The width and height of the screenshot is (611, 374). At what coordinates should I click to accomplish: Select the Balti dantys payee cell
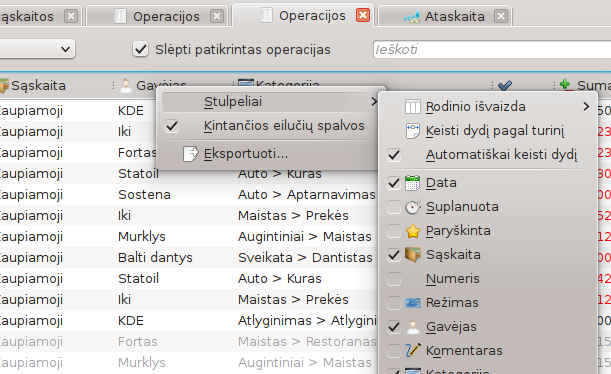155,258
